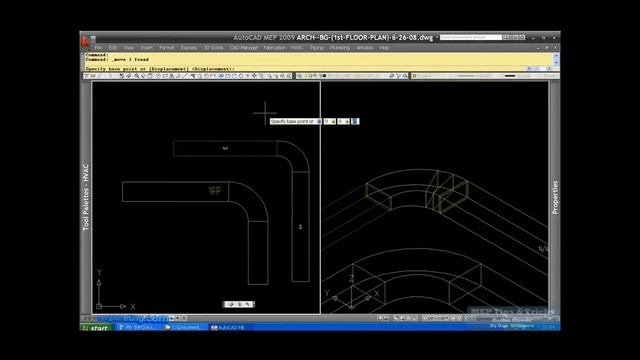Click the magnifier zoom icon in the standard toolbar

137,76
